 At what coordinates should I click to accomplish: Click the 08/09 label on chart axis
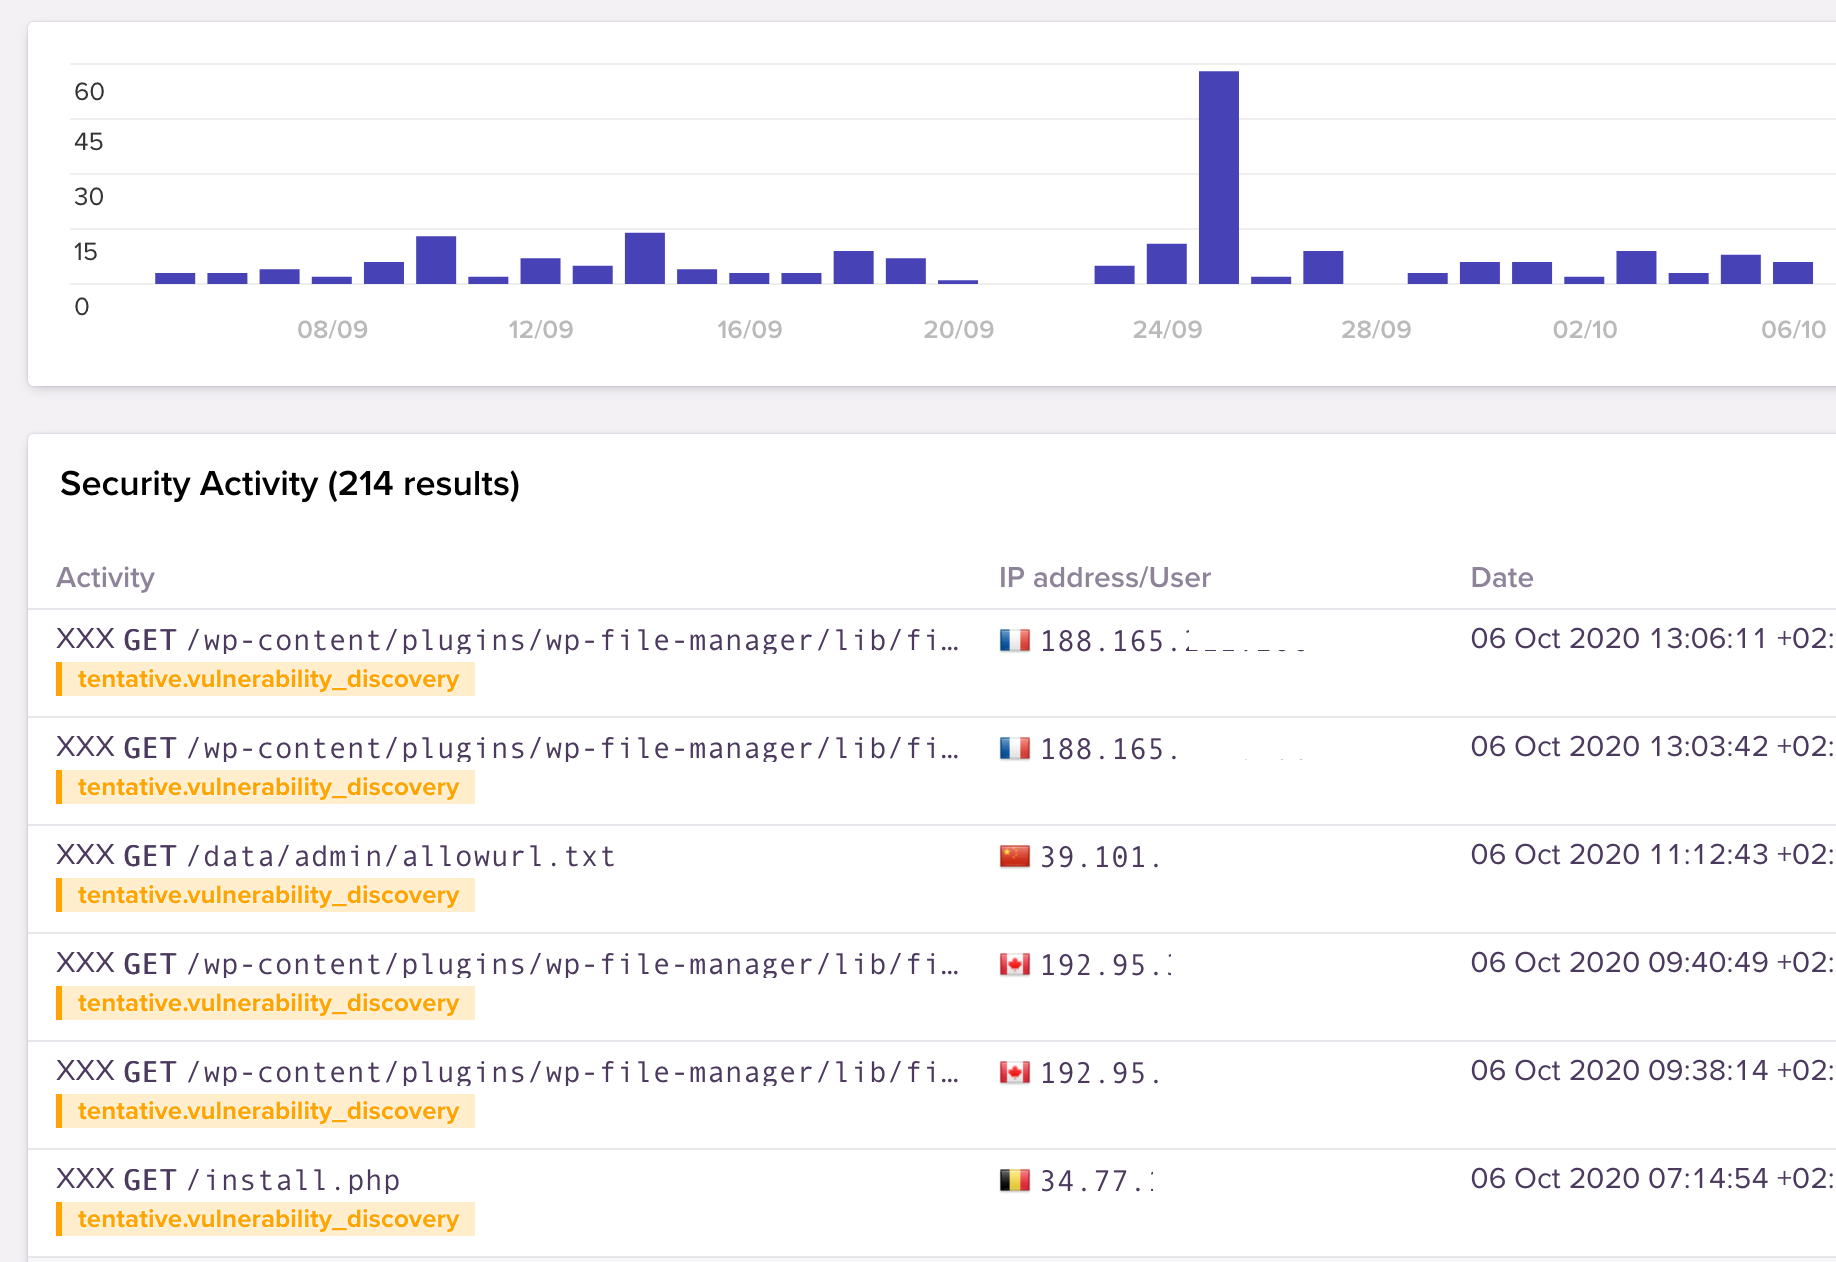(332, 329)
